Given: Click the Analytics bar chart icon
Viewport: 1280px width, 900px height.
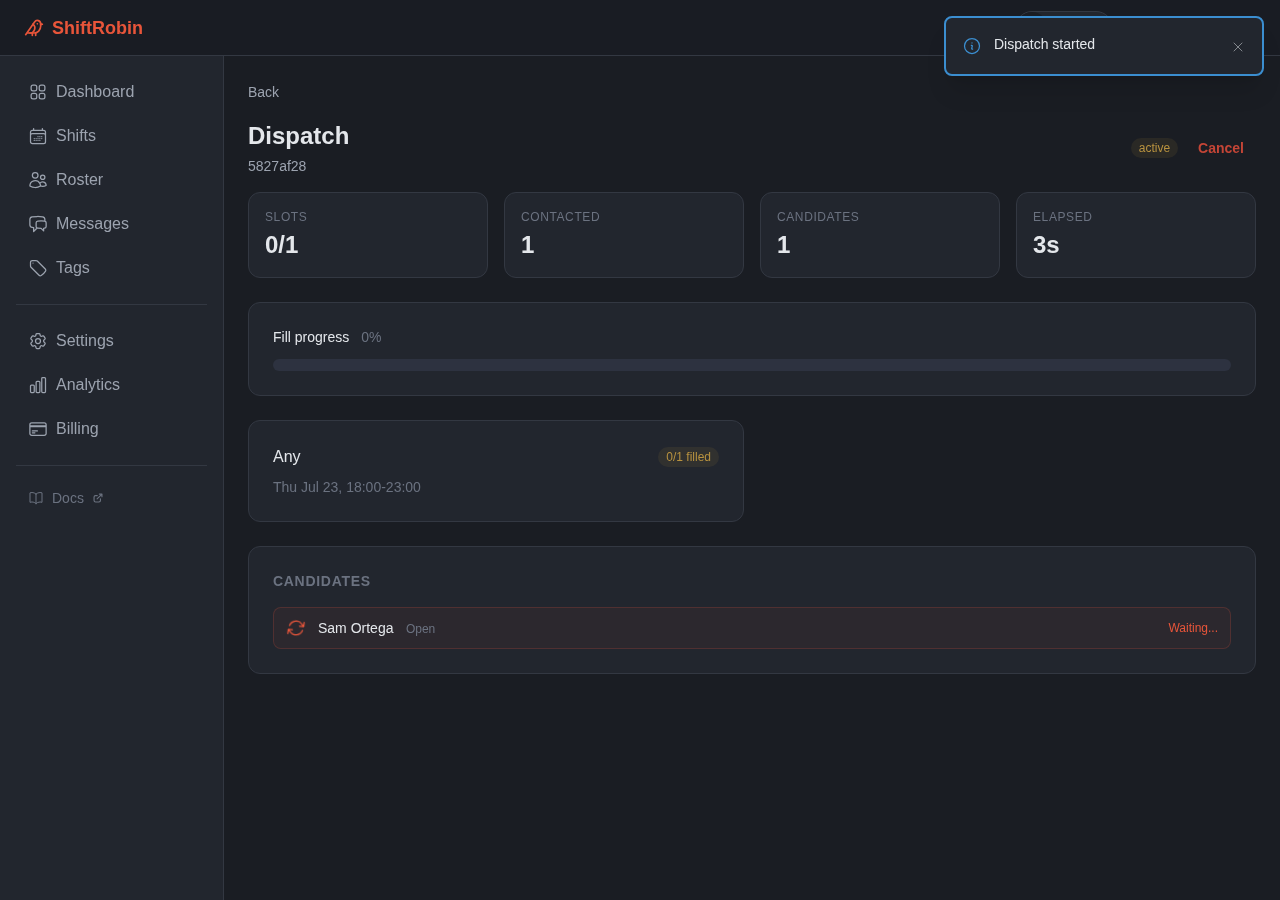Looking at the screenshot, I should click(x=38, y=385).
